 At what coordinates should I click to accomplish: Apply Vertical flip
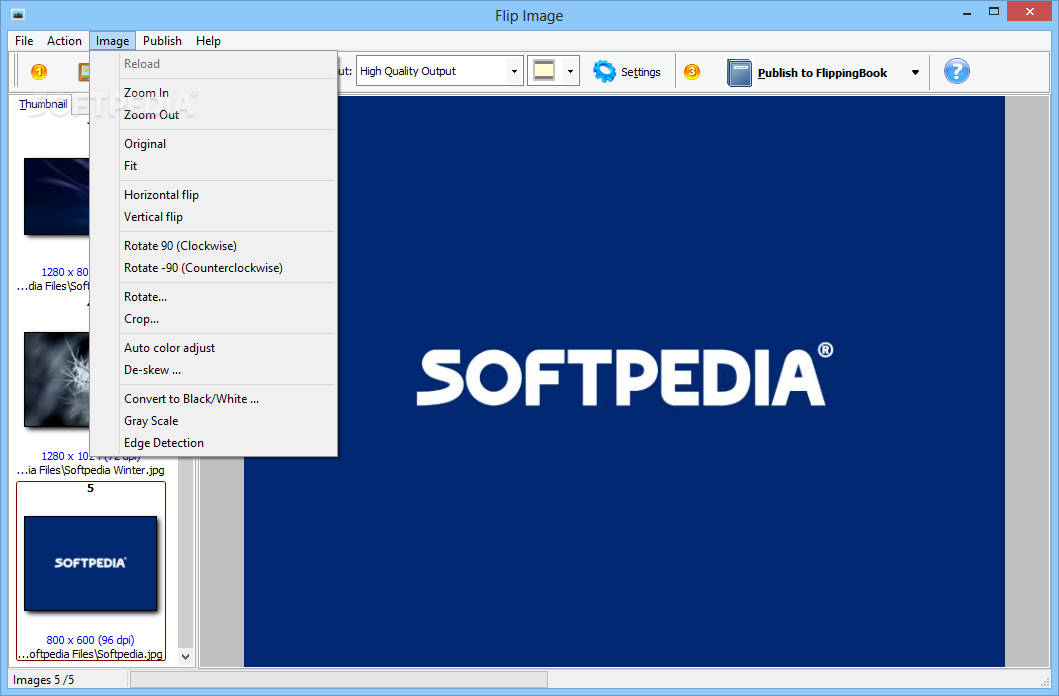pyautogui.click(x=213, y=217)
